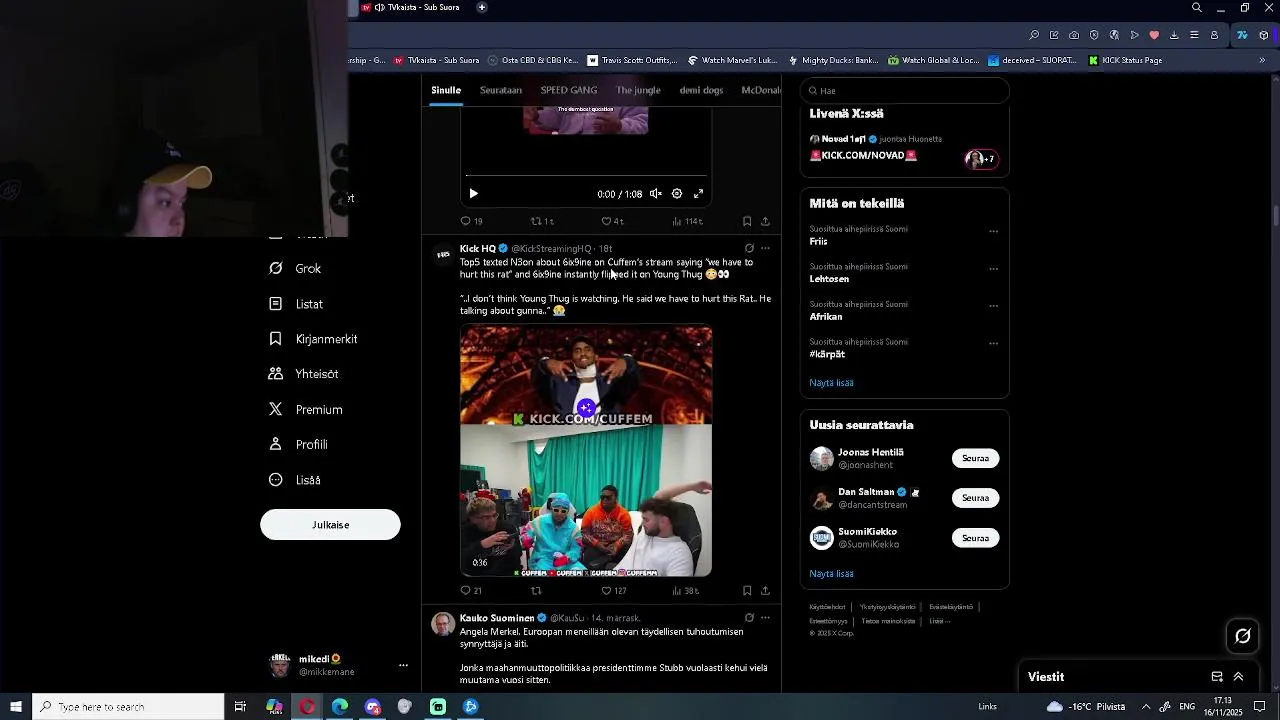Open Listat in the sidebar
This screenshot has height=720, width=1280.
tap(296, 304)
